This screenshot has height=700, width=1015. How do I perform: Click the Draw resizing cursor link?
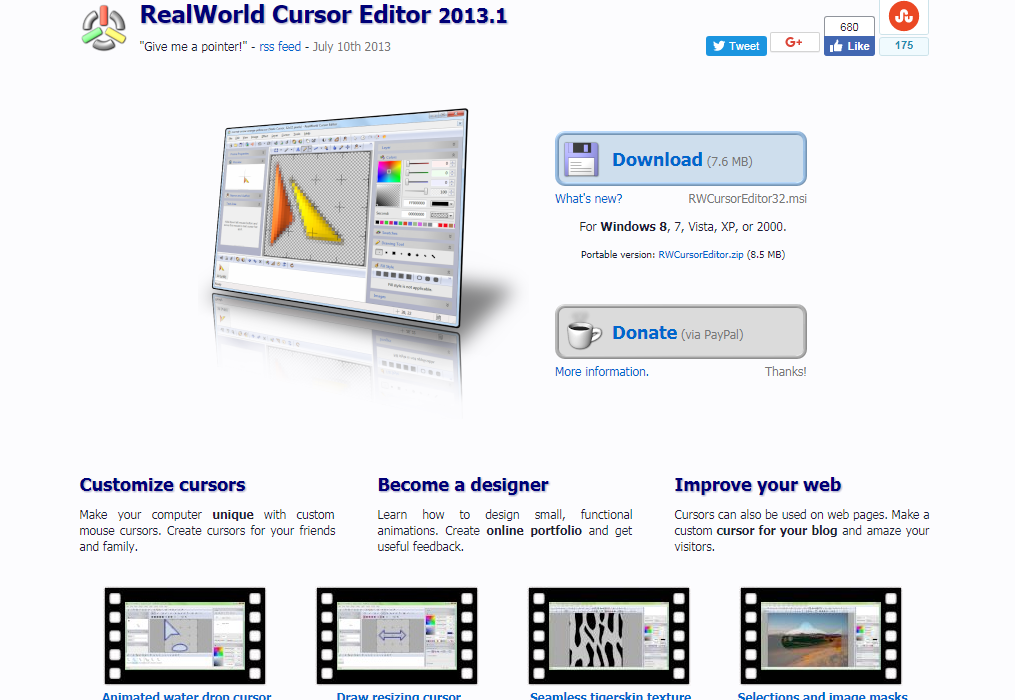(x=399, y=695)
